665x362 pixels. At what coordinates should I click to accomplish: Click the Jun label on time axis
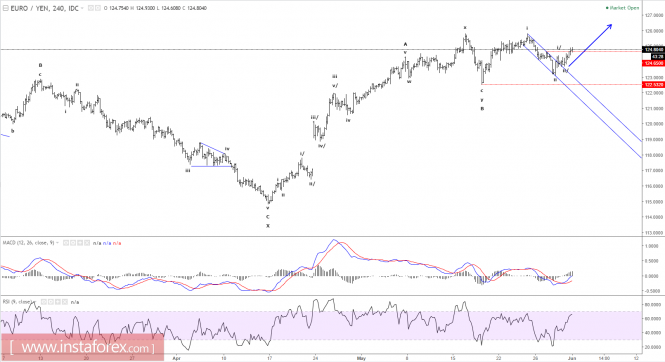[572, 358]
